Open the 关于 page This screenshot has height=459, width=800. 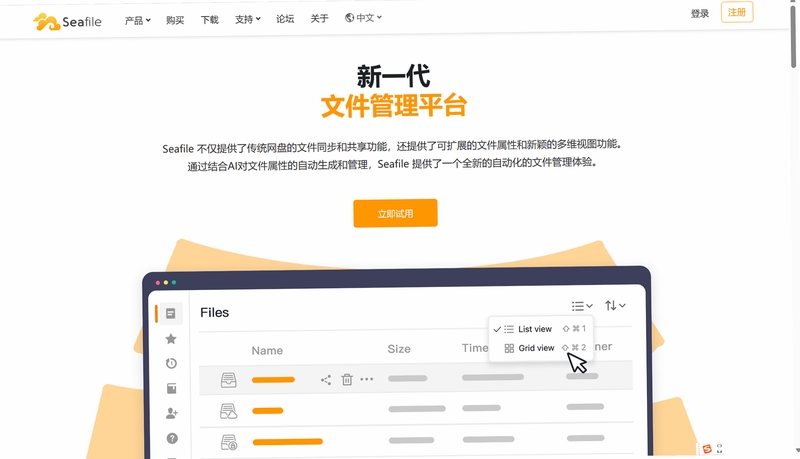point(319,18)
